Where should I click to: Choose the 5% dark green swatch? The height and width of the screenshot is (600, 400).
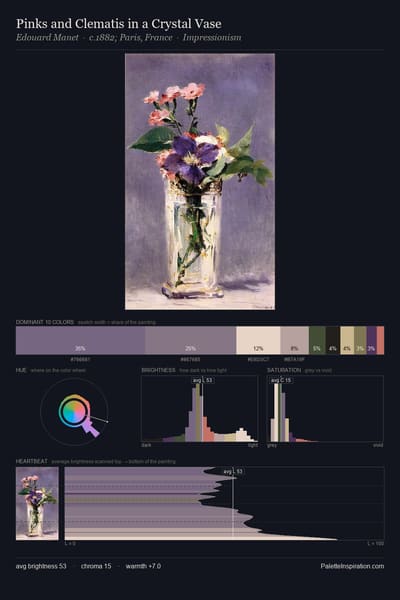coord(317,340)
